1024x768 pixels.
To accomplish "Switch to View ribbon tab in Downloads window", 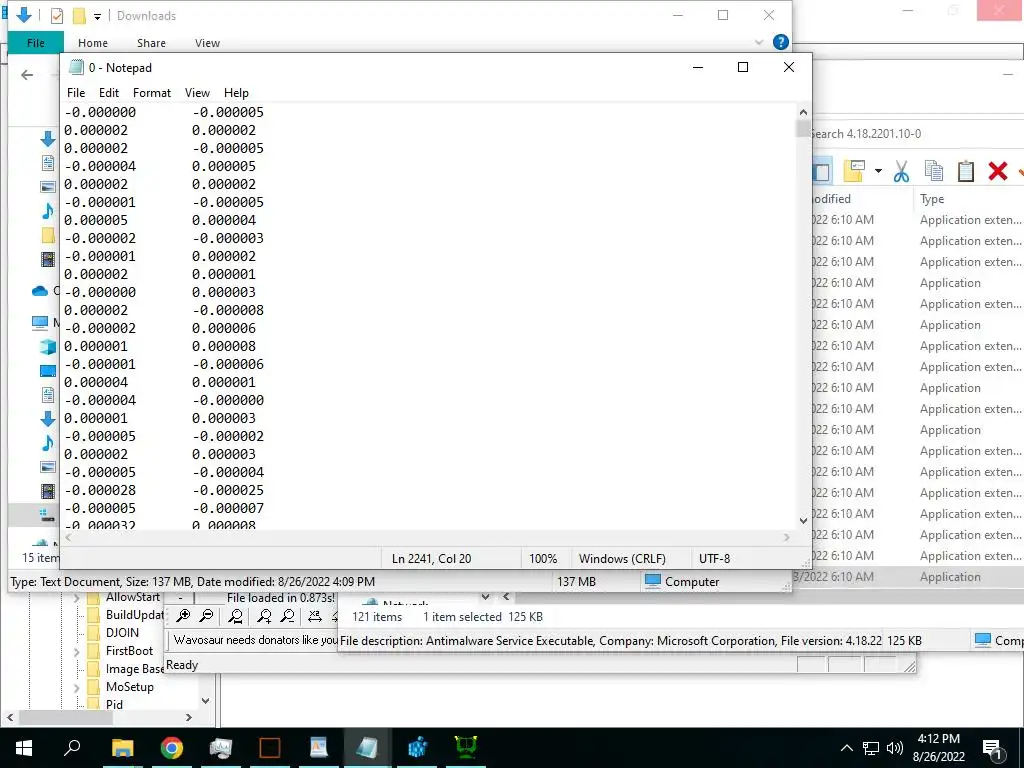I will pyautogui.click(x=207, y=43).
